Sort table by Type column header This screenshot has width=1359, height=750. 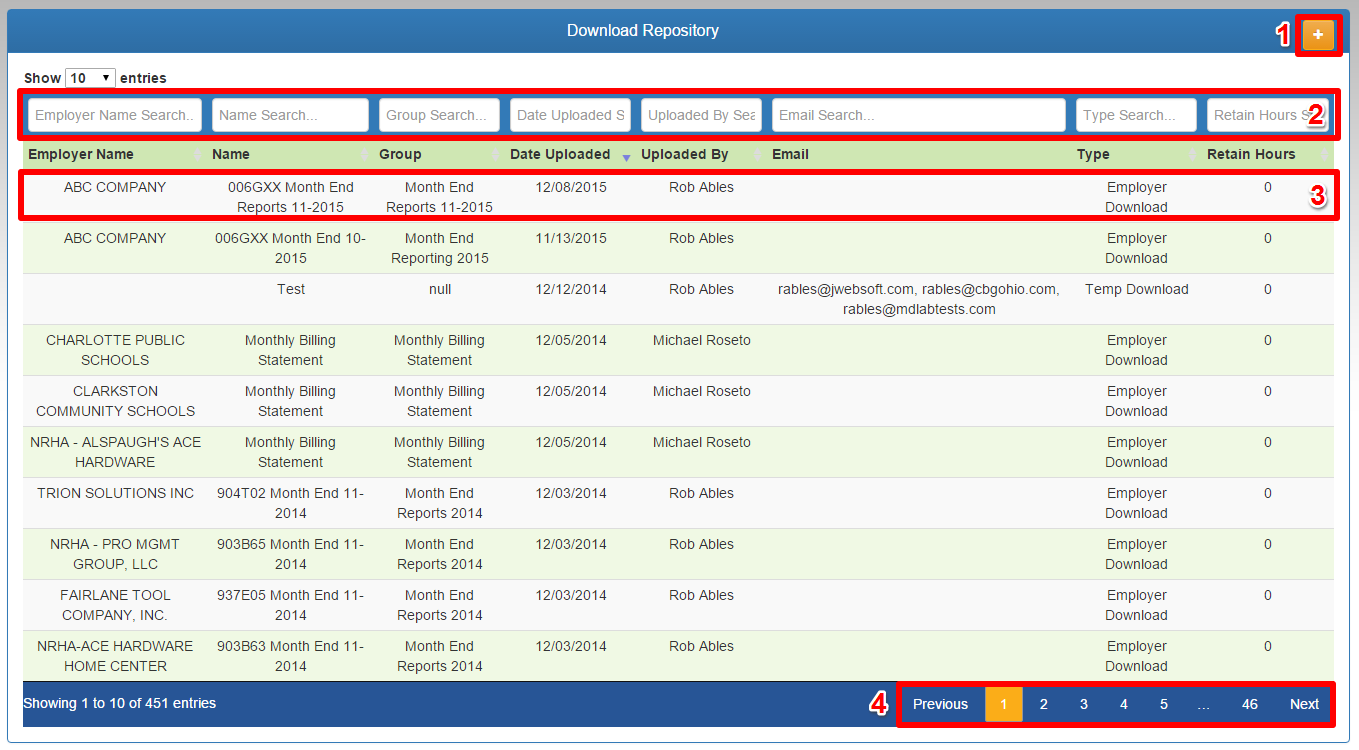(1093, 155)
